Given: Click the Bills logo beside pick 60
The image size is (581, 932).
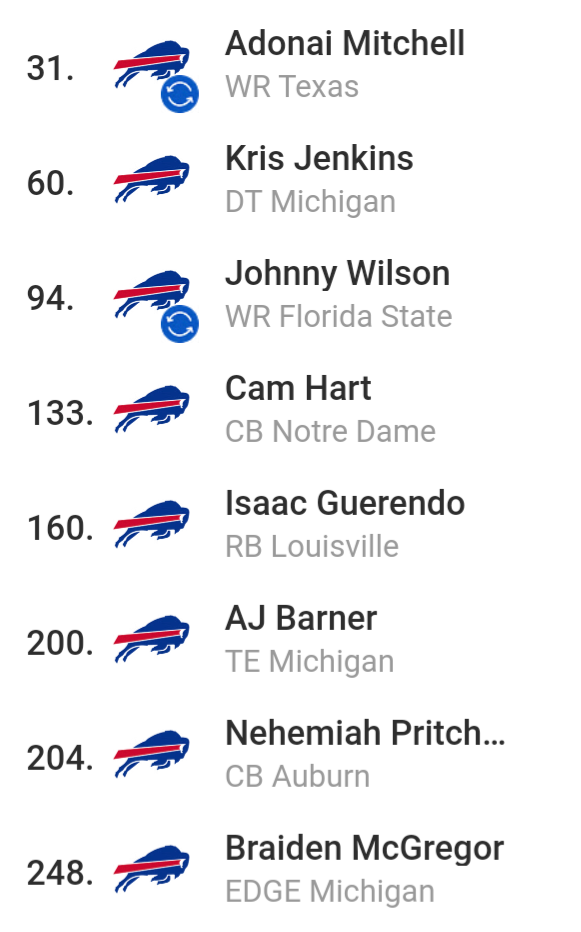Looking at the screenshot, I should tap(152, 179).
